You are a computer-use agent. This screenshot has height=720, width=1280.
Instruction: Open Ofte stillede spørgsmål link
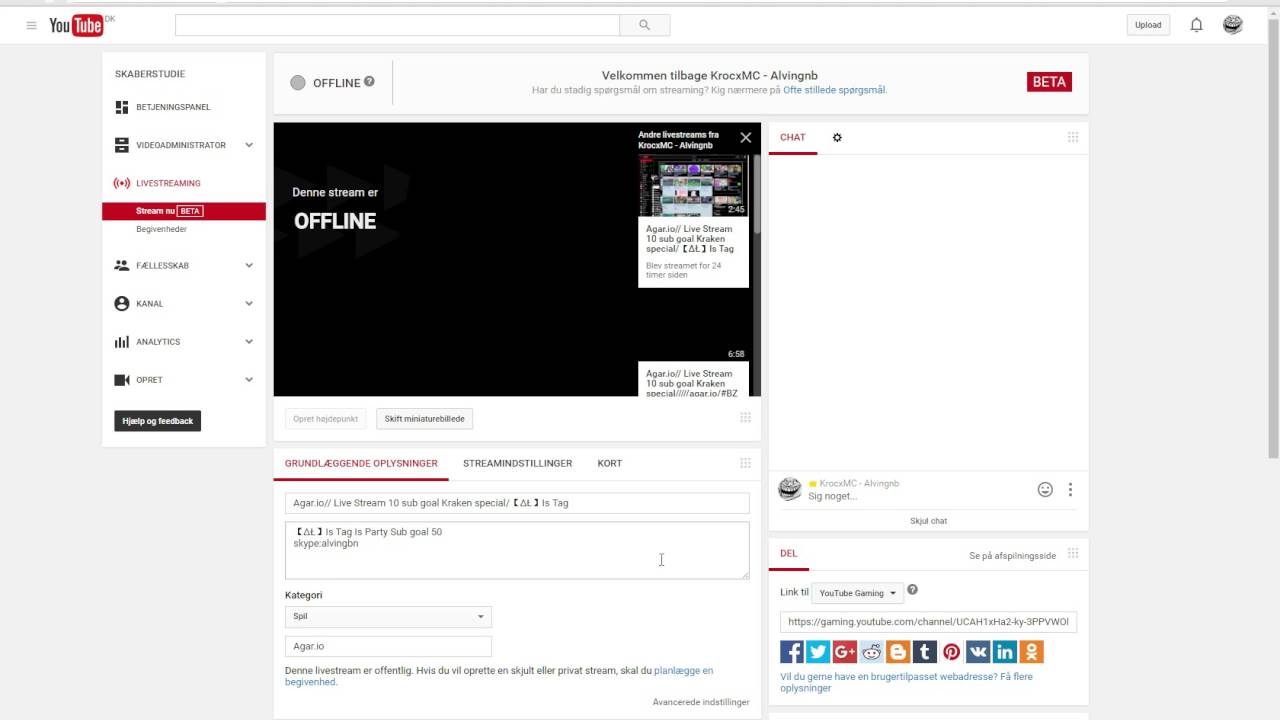pyautogui.click(x=835, y=90)
